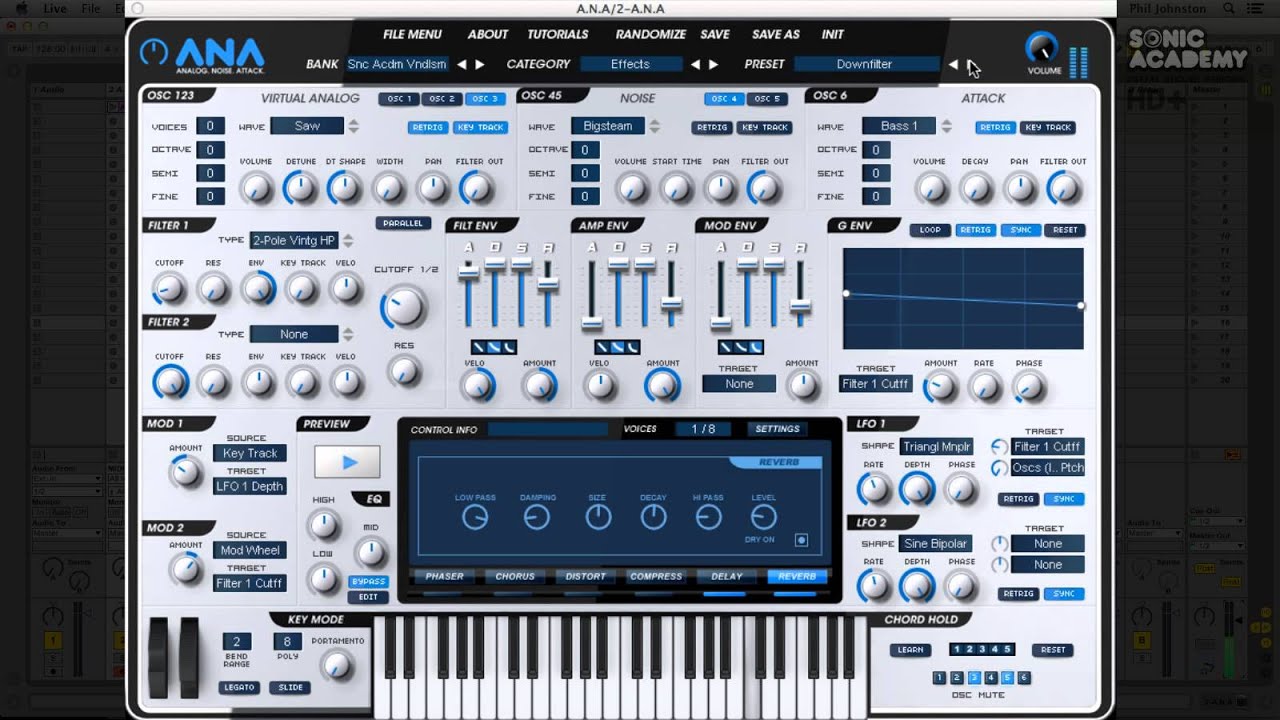Go to next bank with right arrow
Viewport: 1280px width, 720px height.
tap(480, 64)
